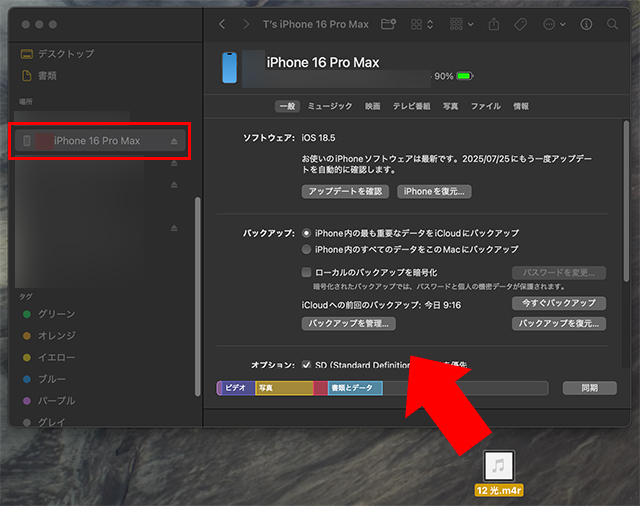Switch to the 写真 tab
This screenshot has height=506, width=640.
tap(451, 107)
